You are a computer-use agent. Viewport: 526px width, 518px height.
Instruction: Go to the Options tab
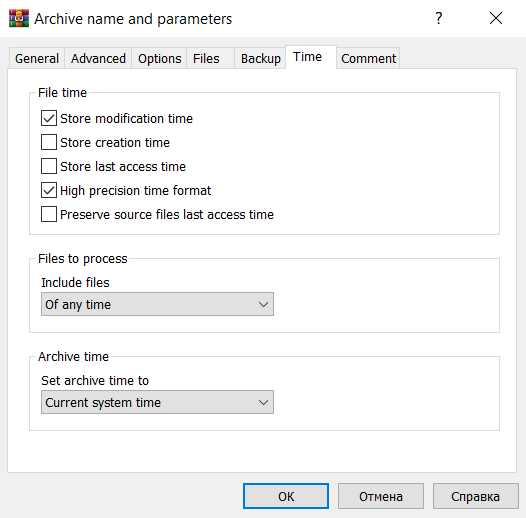159,59
